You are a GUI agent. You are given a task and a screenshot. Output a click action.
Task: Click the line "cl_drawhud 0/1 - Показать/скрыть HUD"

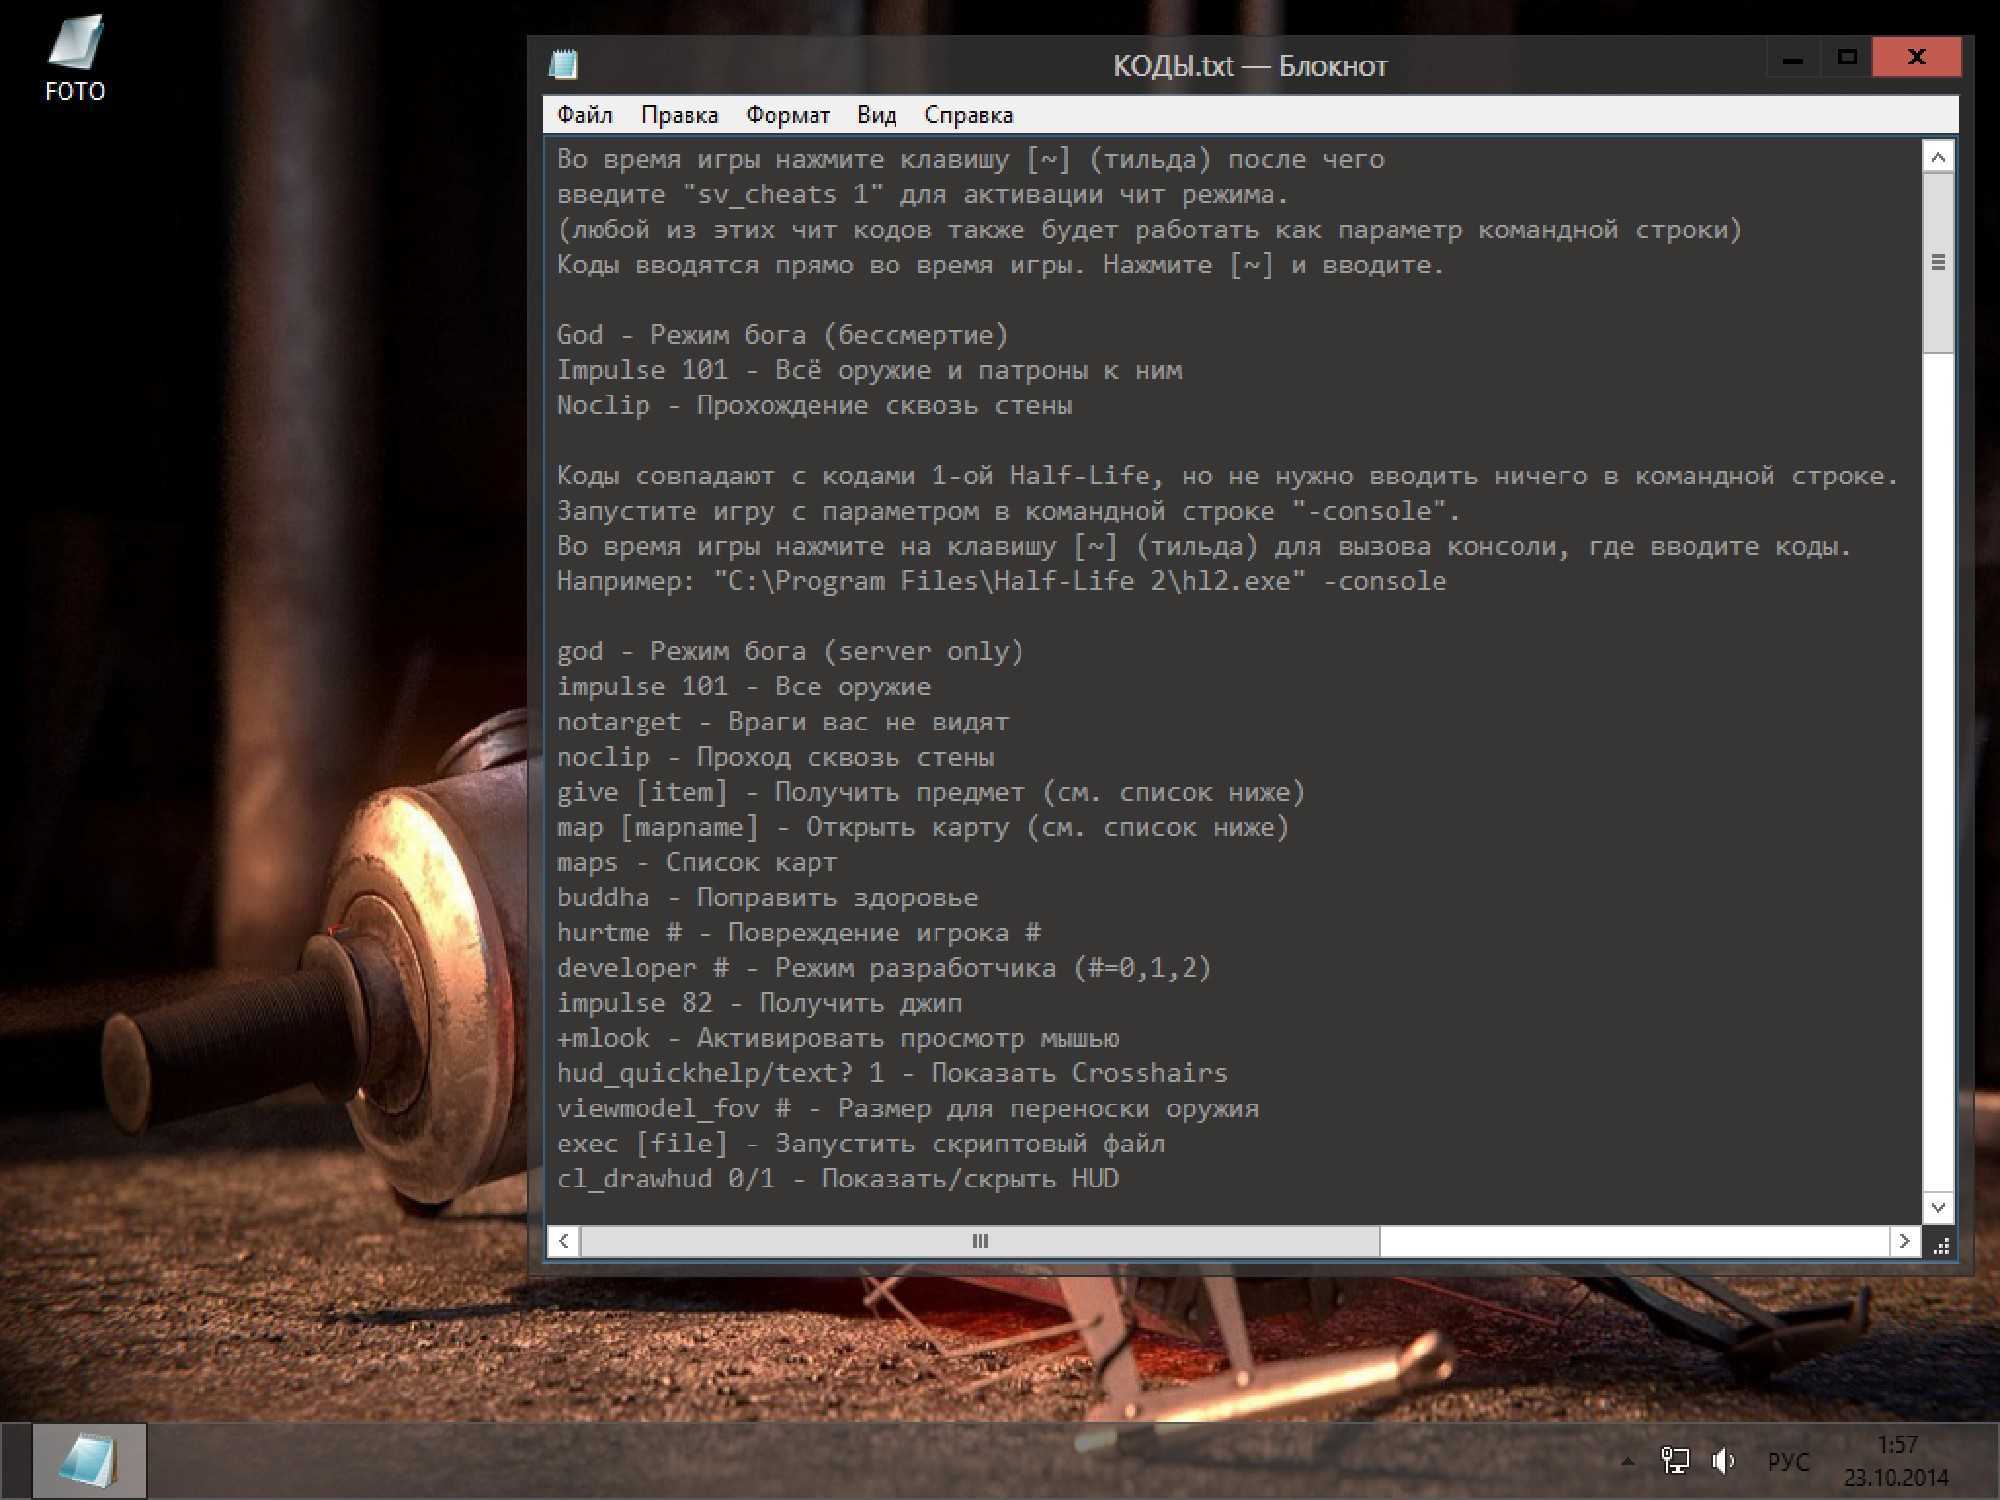pyautogui.click(x=837, y=1178)
